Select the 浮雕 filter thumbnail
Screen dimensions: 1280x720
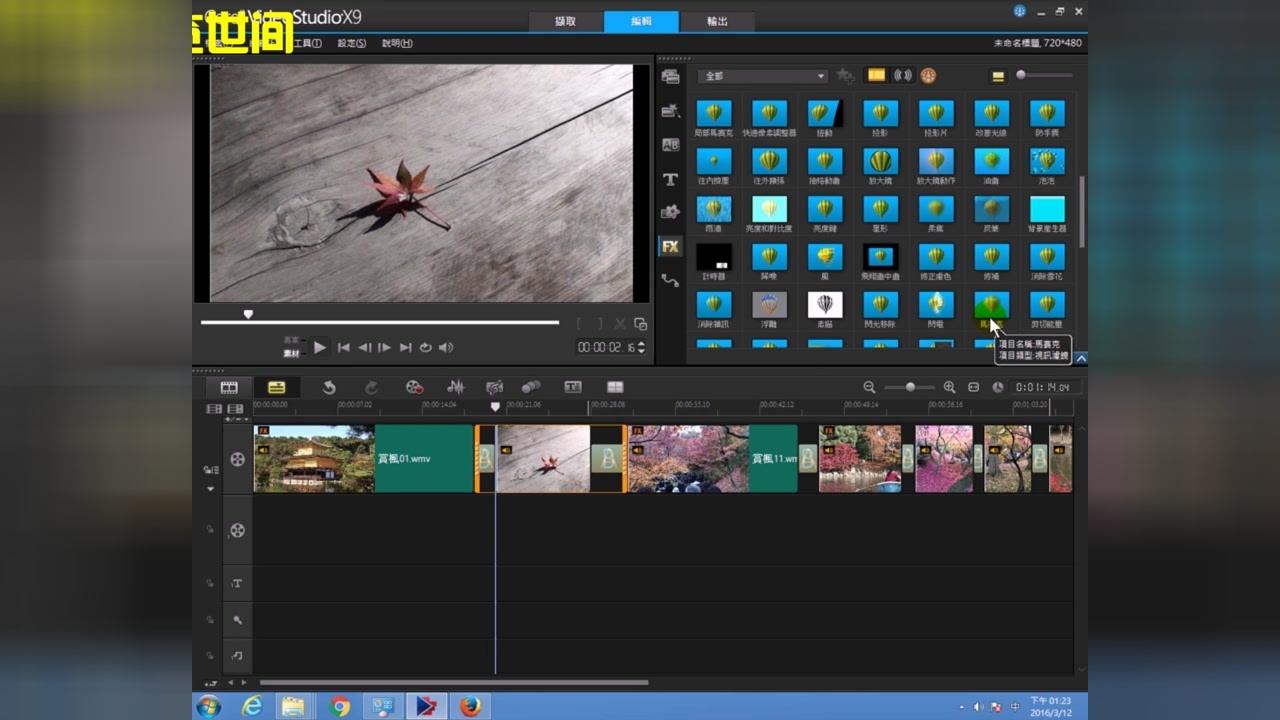pyautogui.click(x=769, y=305)
